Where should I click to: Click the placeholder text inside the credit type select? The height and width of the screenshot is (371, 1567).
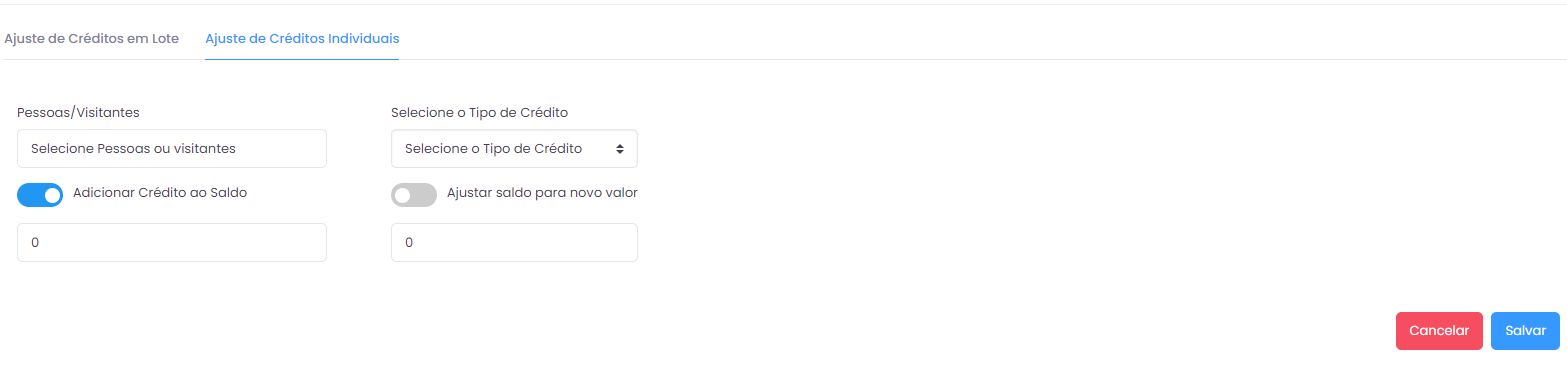point(493,148)
